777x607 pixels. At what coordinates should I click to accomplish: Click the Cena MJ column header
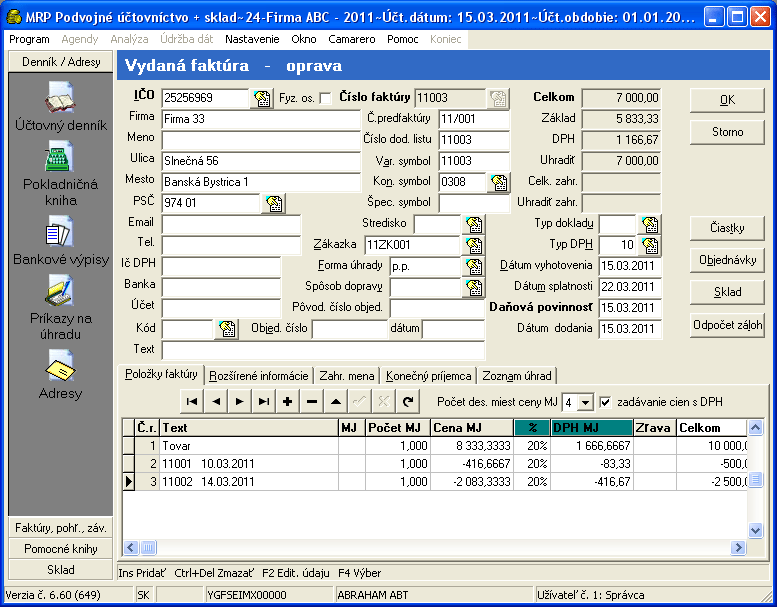[x=472, y=428]
